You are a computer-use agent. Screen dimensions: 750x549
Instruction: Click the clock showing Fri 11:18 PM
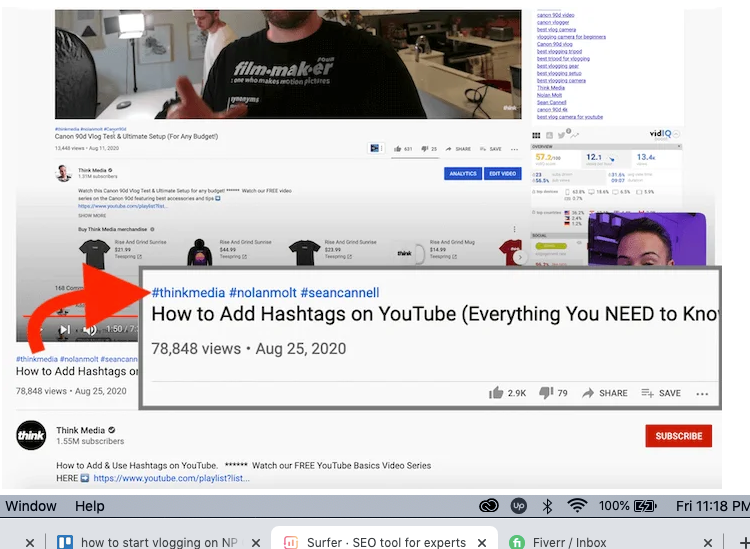coord(712,505)
